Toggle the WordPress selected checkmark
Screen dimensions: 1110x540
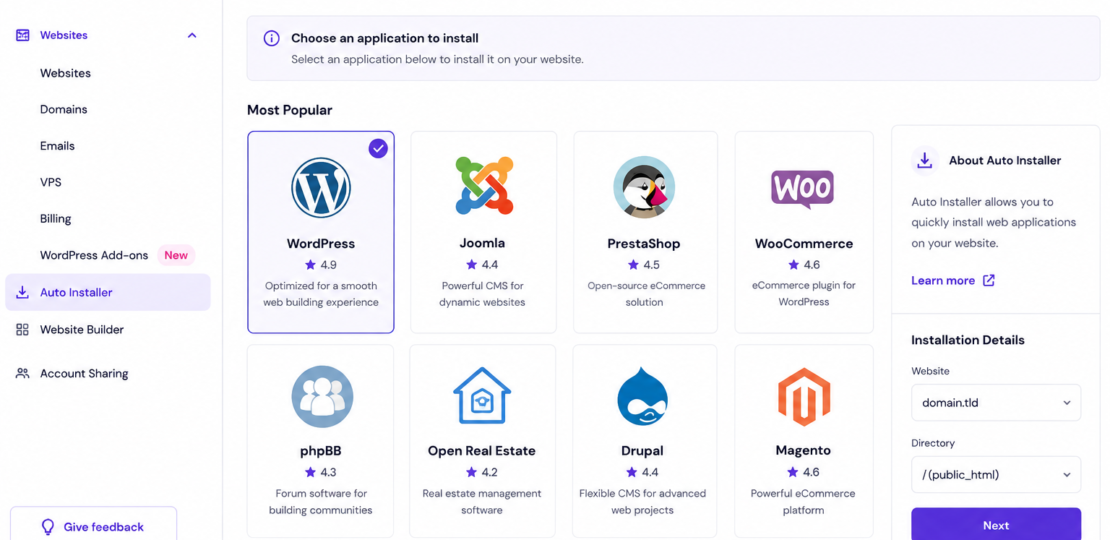[378, 148]
